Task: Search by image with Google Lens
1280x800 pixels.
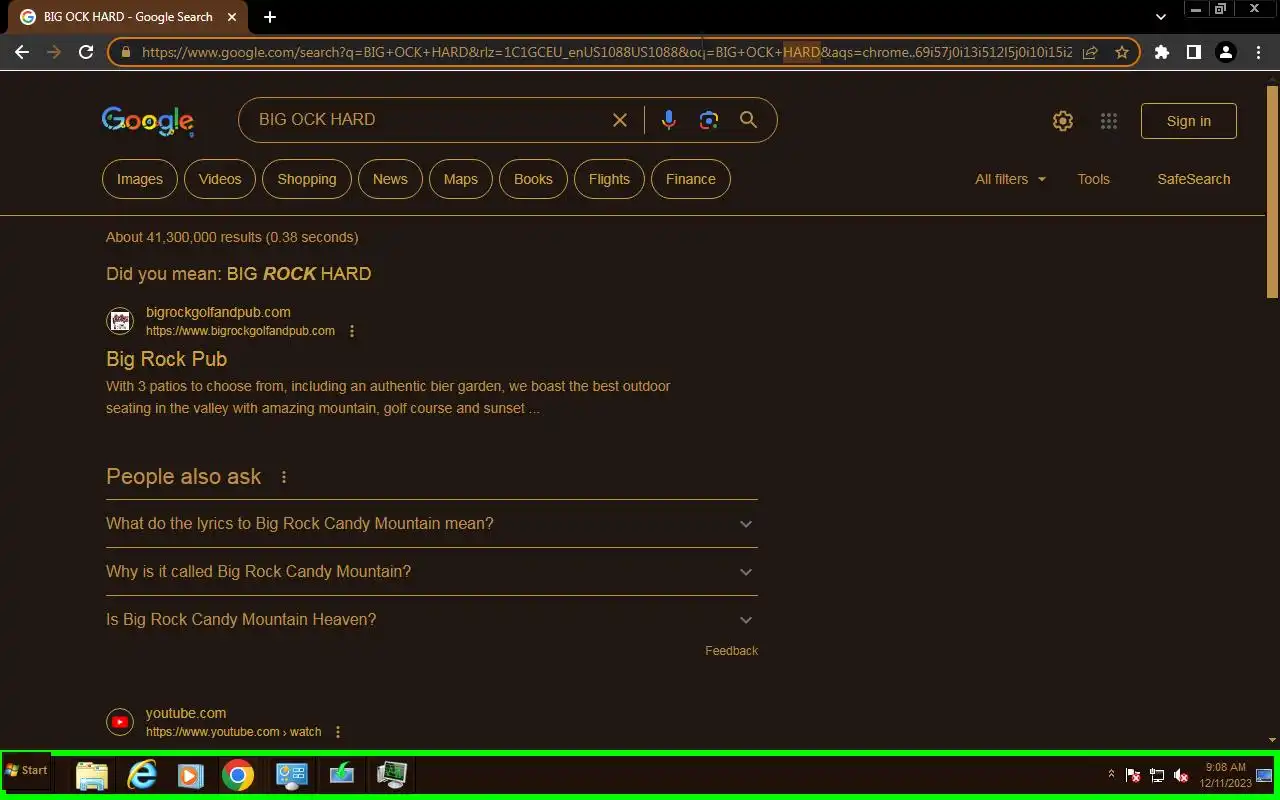Action: [709, 120]
